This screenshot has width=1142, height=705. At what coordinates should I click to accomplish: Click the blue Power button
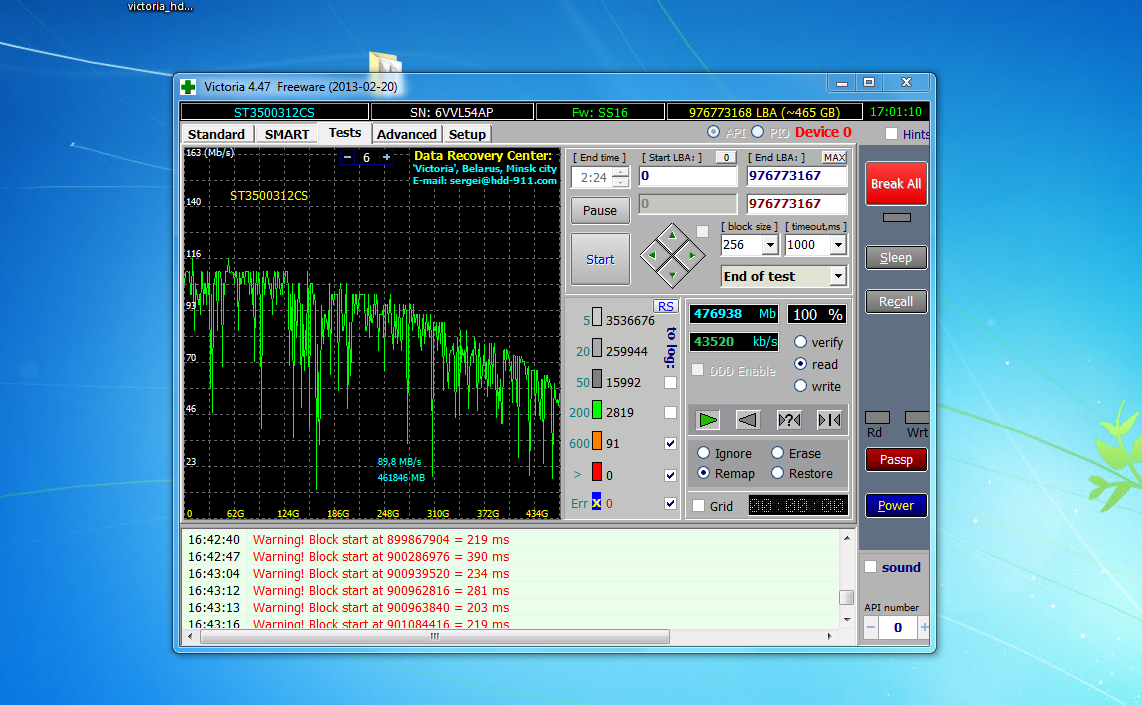(896, 505)
